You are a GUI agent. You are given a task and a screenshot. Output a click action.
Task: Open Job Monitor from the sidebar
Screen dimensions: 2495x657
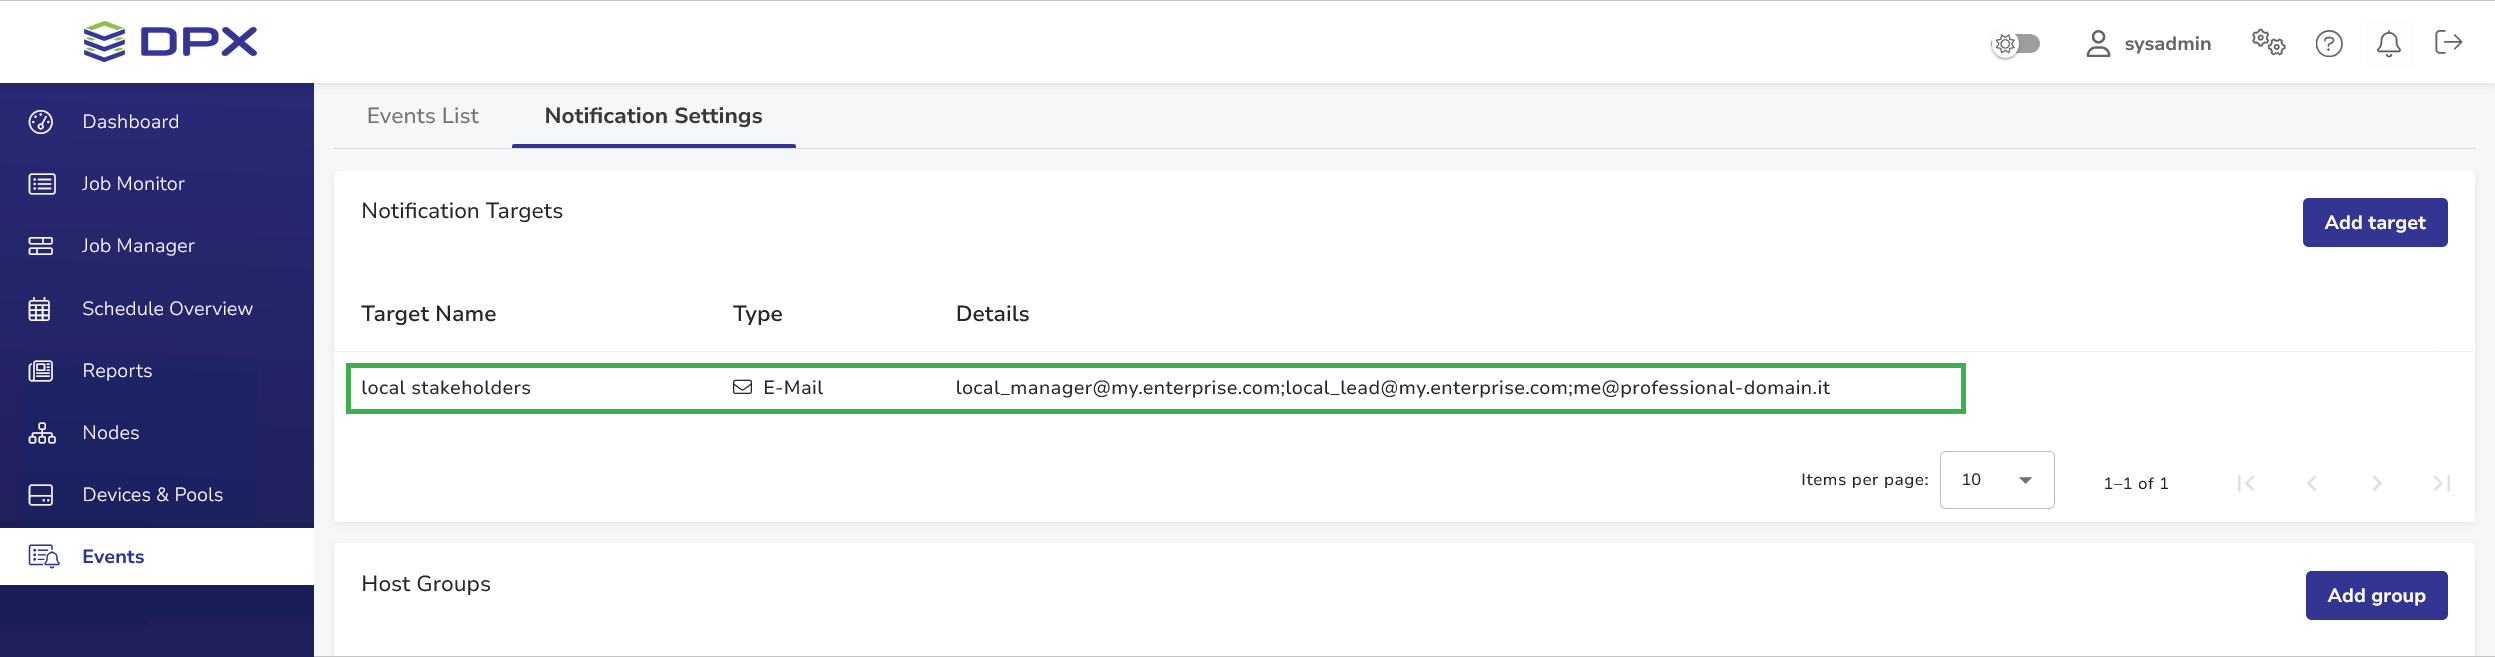133,184
